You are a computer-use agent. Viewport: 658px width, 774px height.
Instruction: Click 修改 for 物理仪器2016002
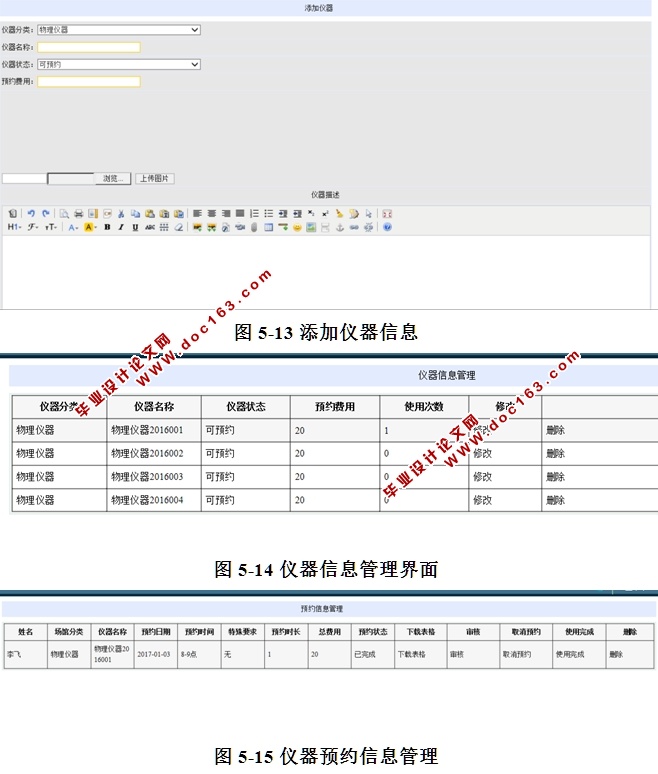coord(482,453)
